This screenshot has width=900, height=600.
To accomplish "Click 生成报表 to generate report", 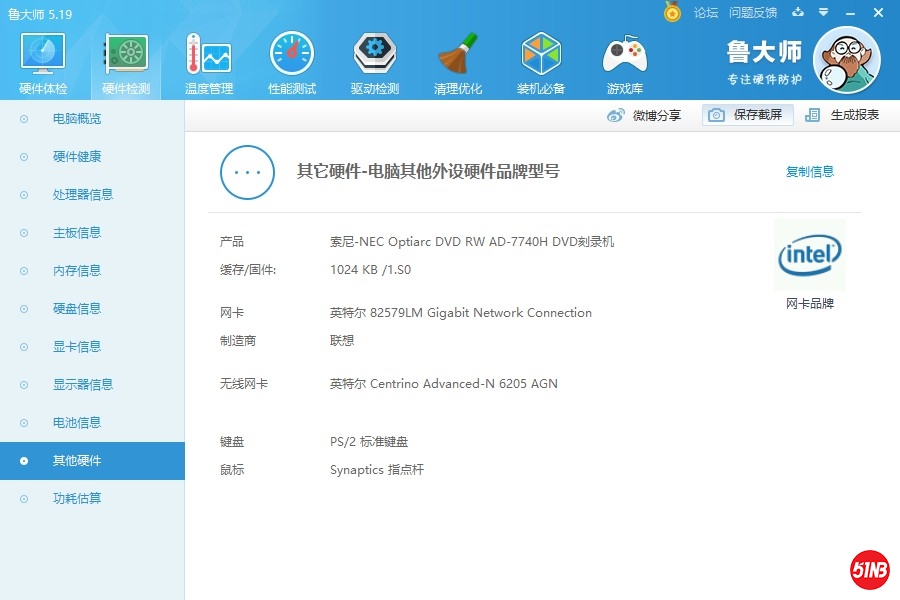I will (843, 115).
